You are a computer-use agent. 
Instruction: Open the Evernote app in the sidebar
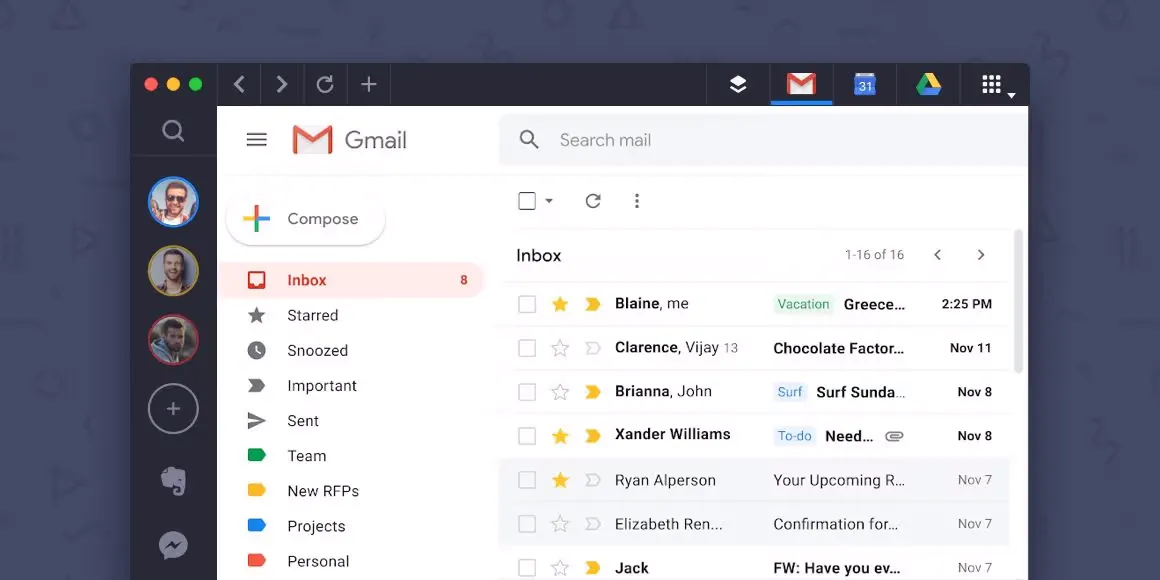pos(173,481)
